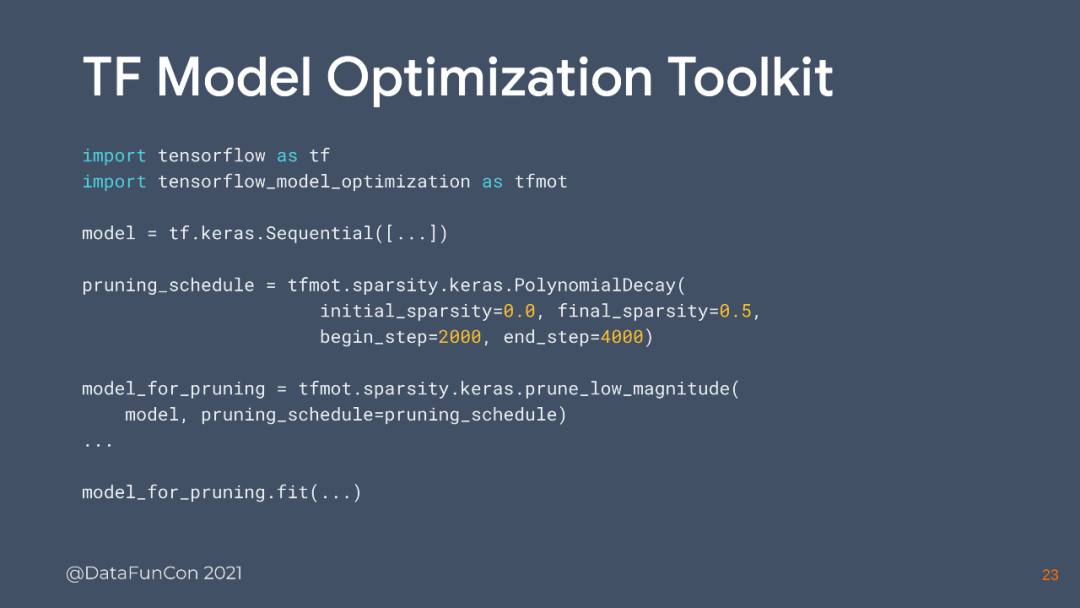Click the "model_for_pruning.fit(...)" code line
This screenshot has width=1080, height=608.
coord(221,493)
